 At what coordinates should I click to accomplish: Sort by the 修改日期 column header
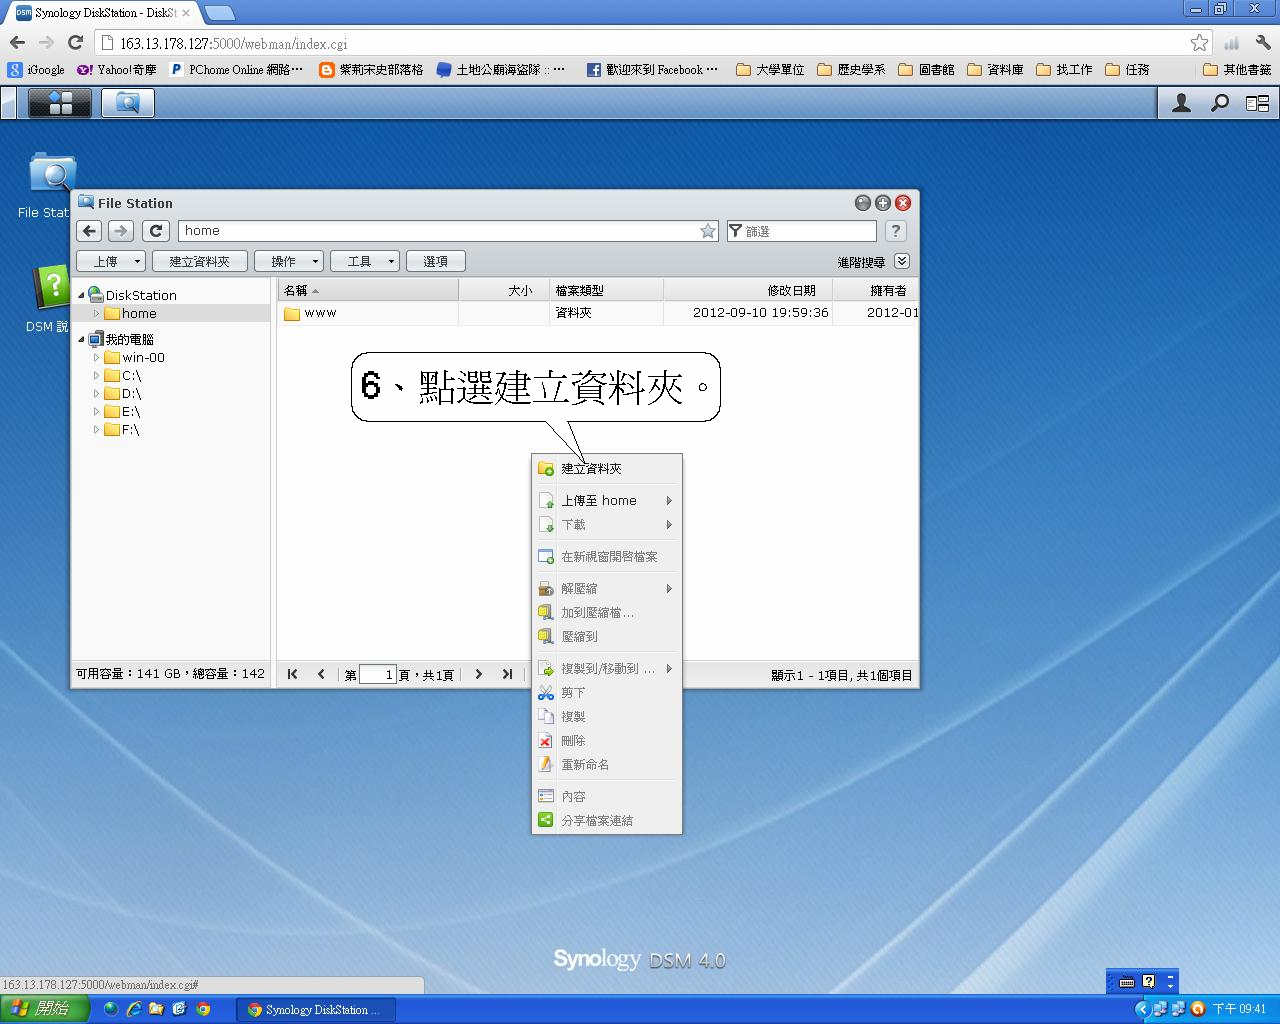[x=748, y=290]
